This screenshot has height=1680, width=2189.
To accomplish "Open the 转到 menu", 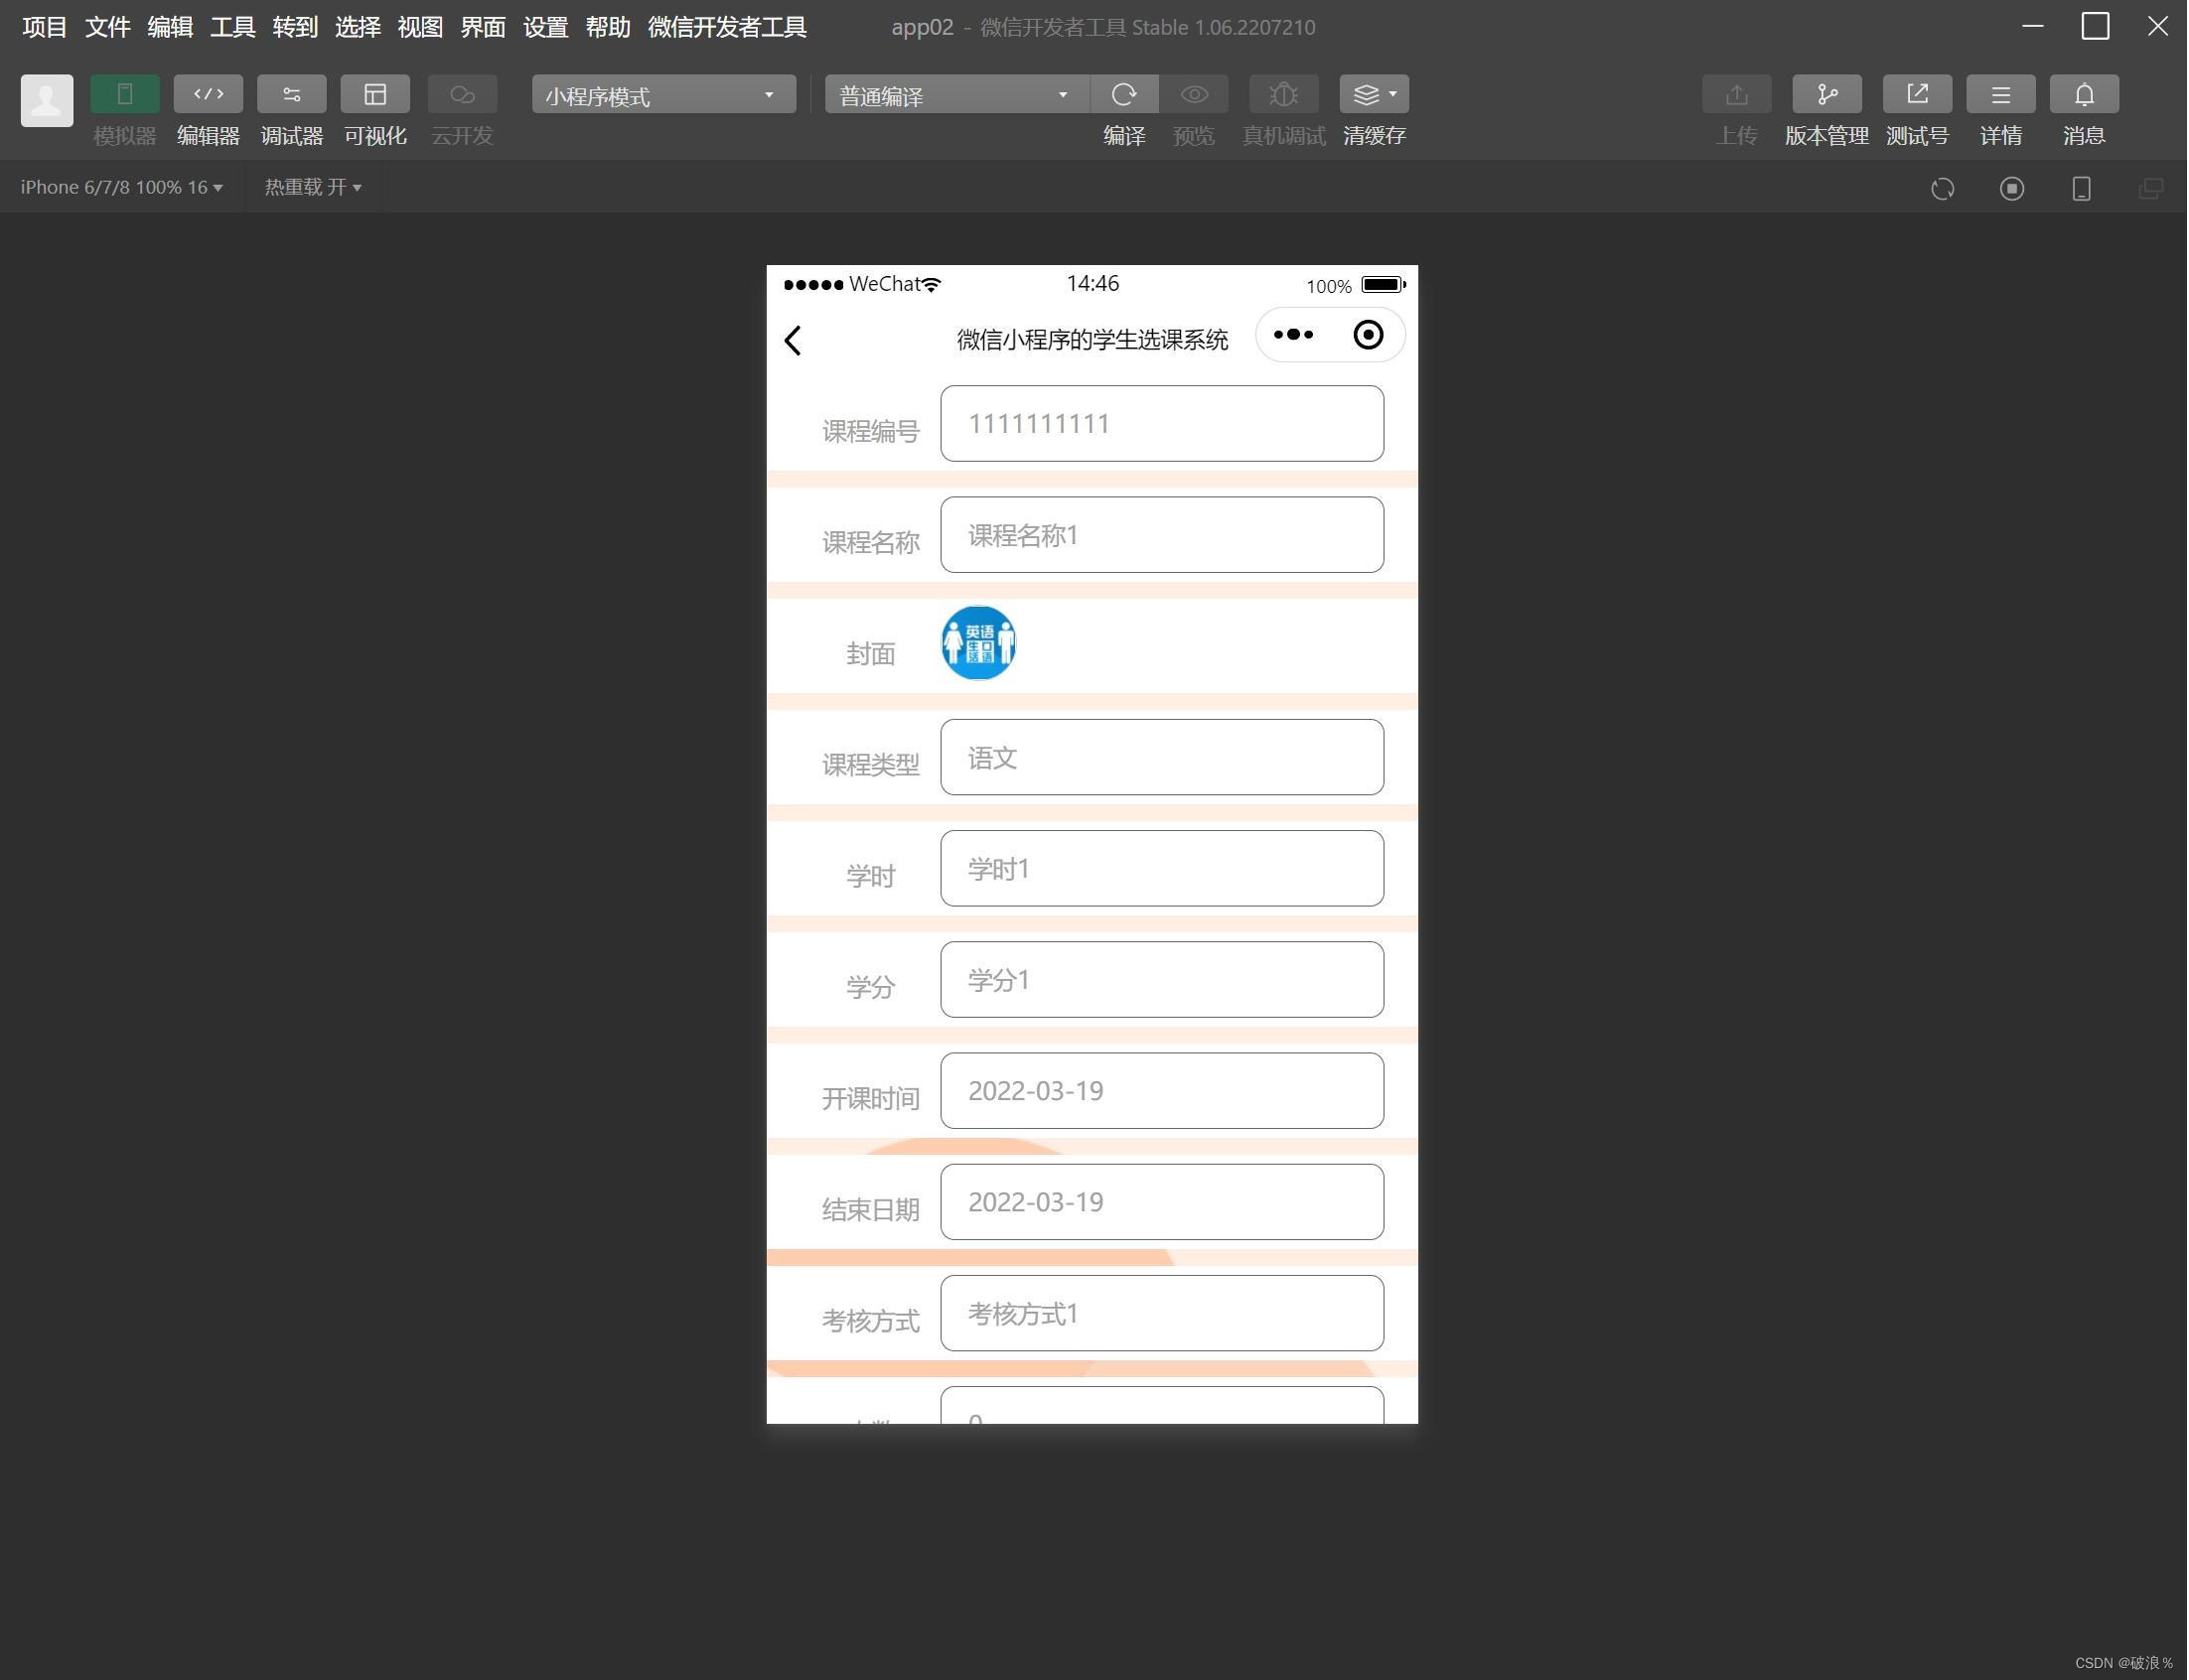I will pyautogui.click(x=296, y=27).
